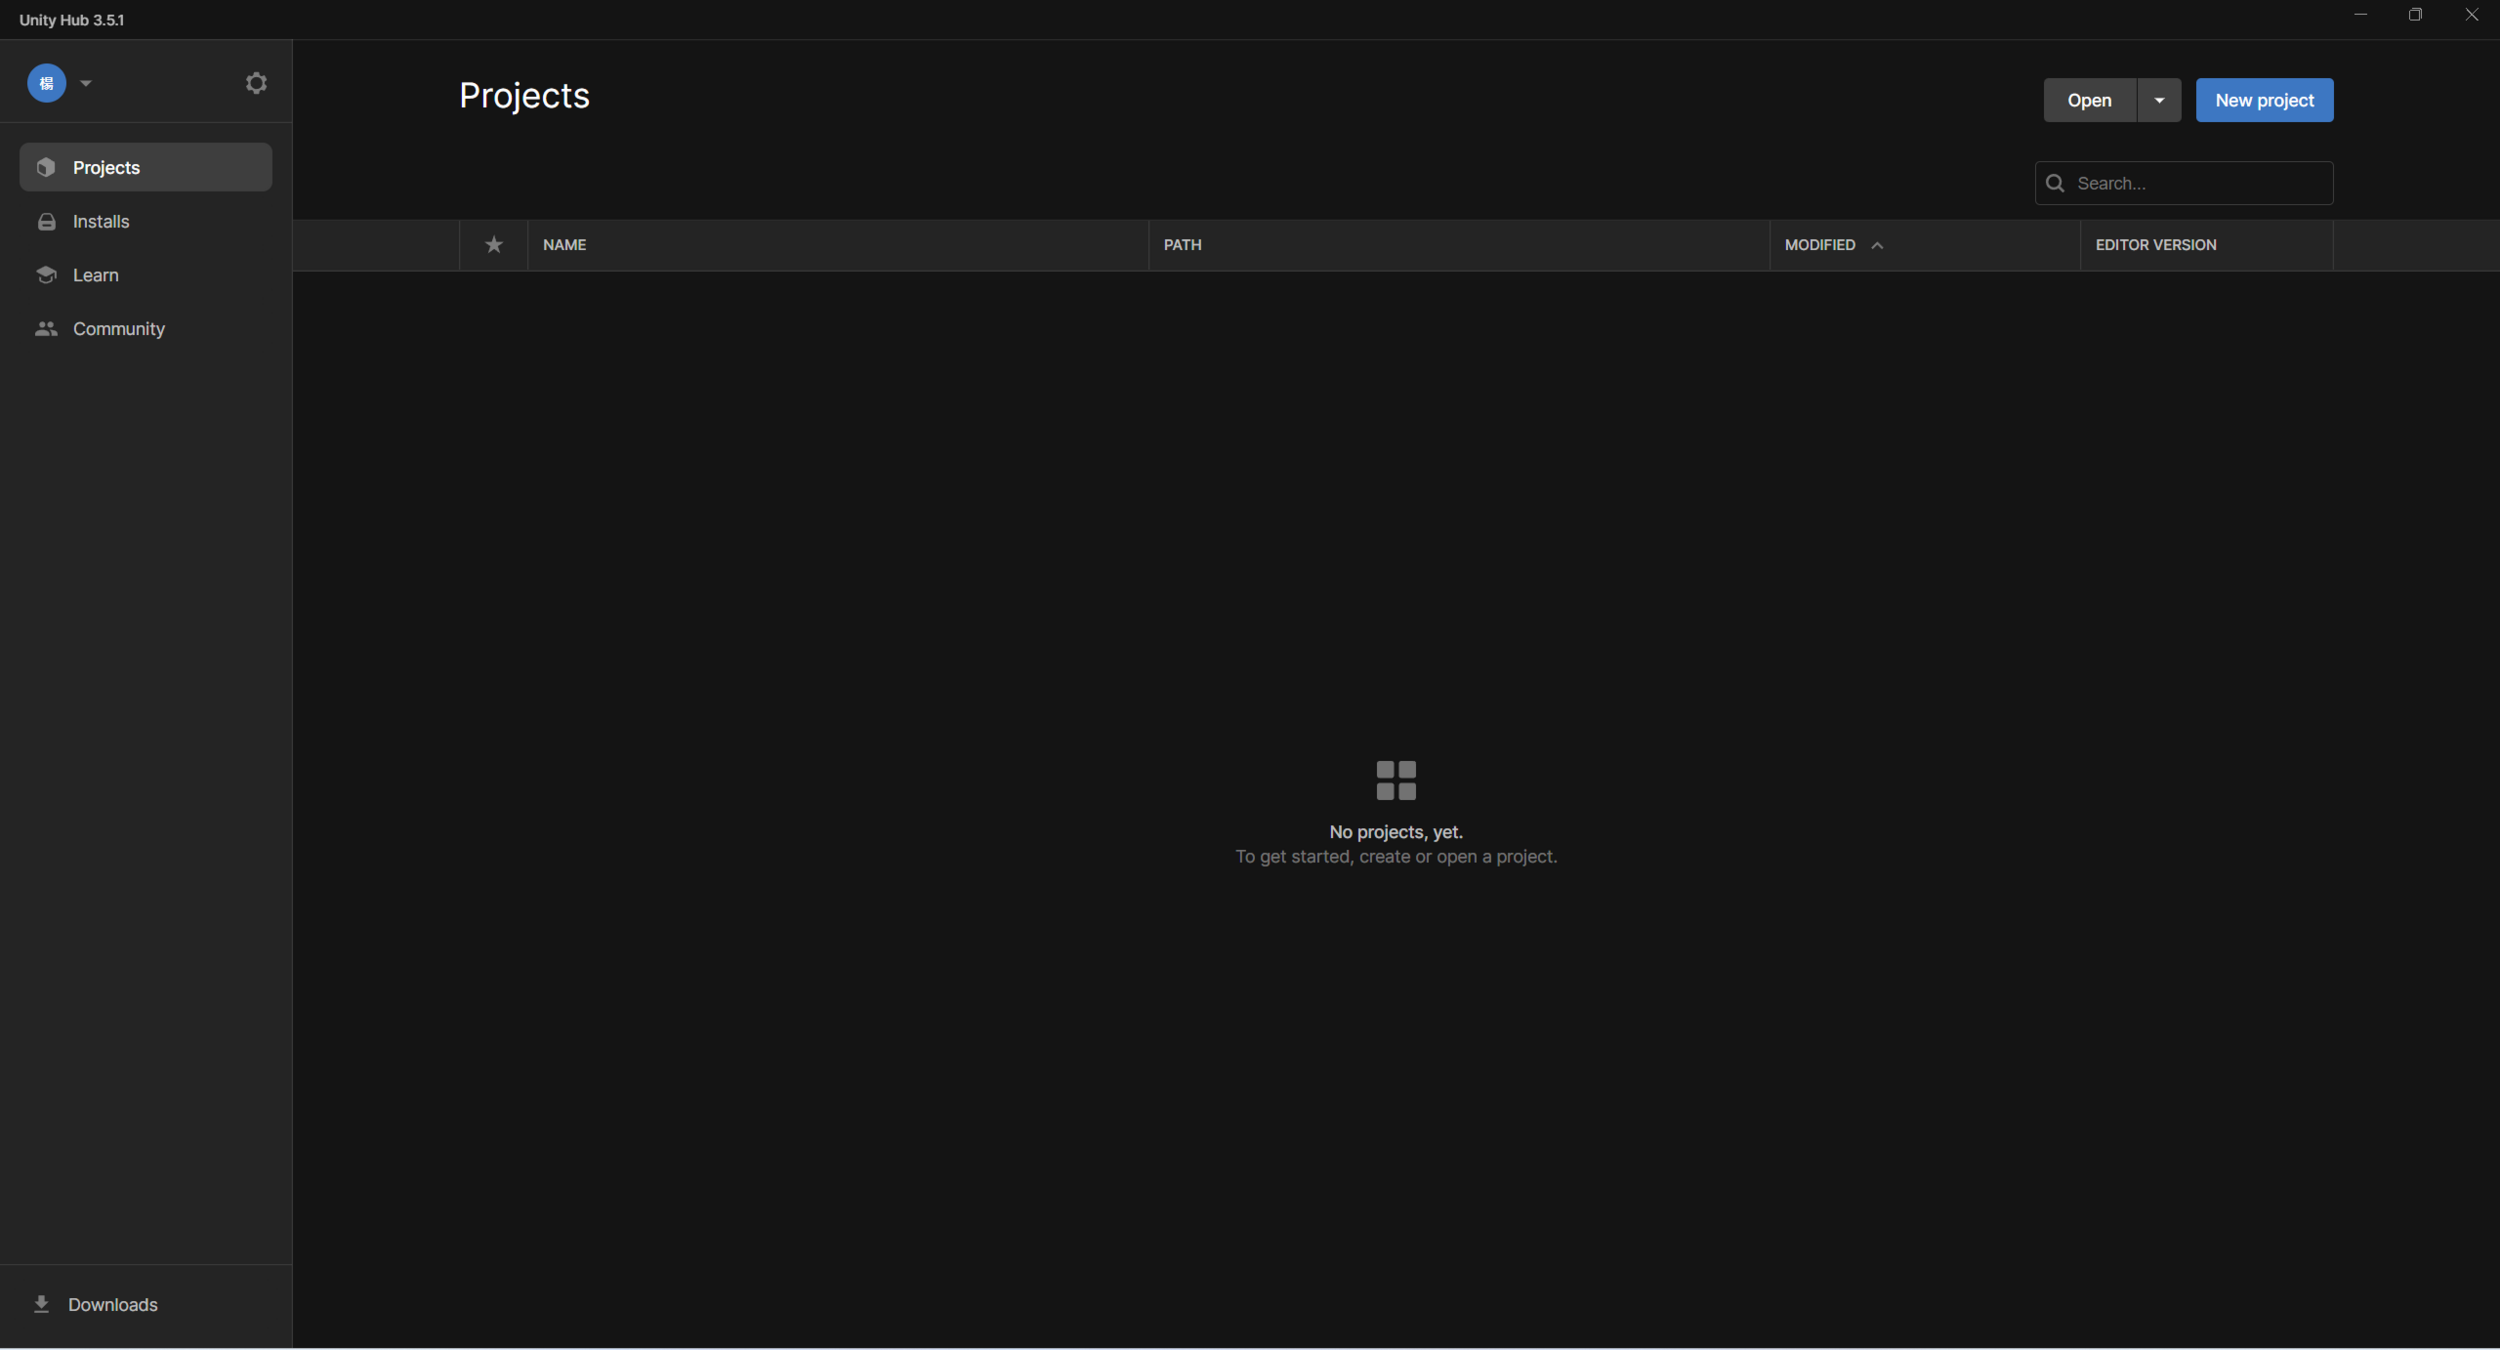The image size is (2500, 1350).
Task: Sort projects by the Name column
Action: pos(564,245)
